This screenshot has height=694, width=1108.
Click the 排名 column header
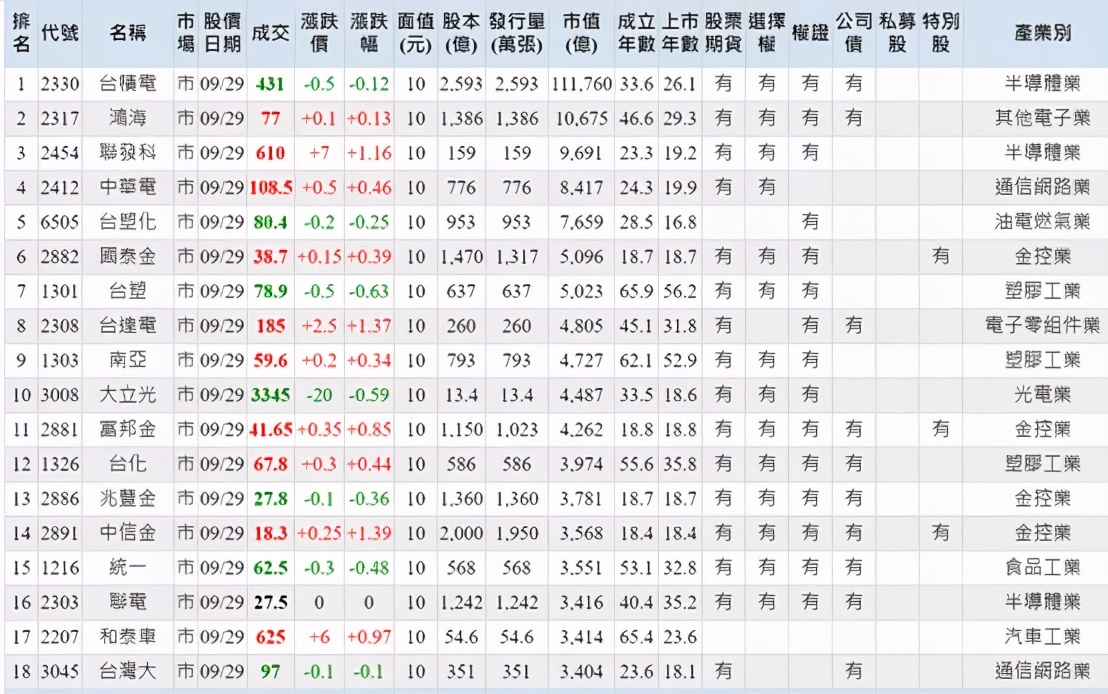click(18, 32)
